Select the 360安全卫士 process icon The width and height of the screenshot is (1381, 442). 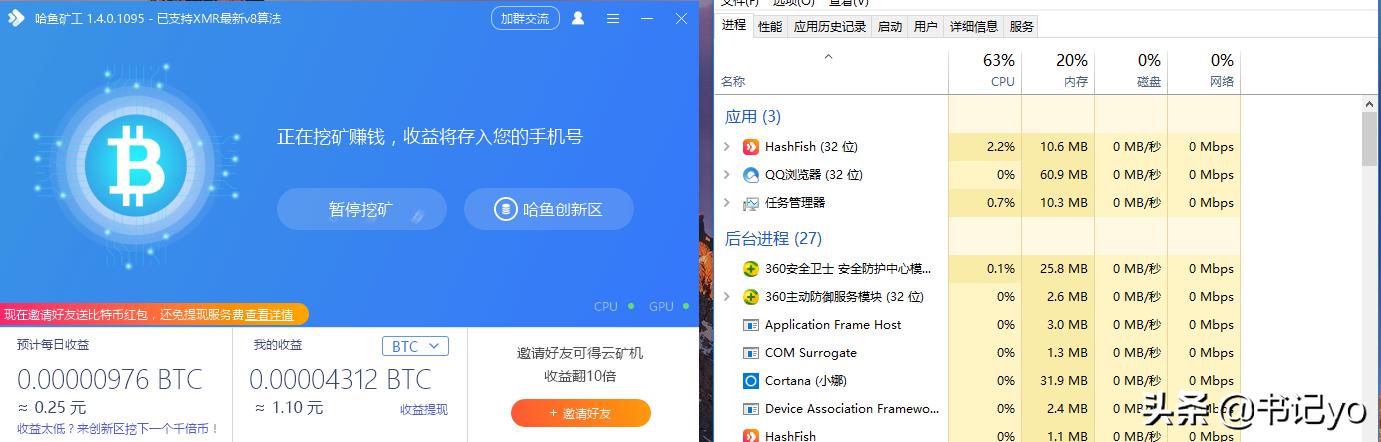click(751, 269)
